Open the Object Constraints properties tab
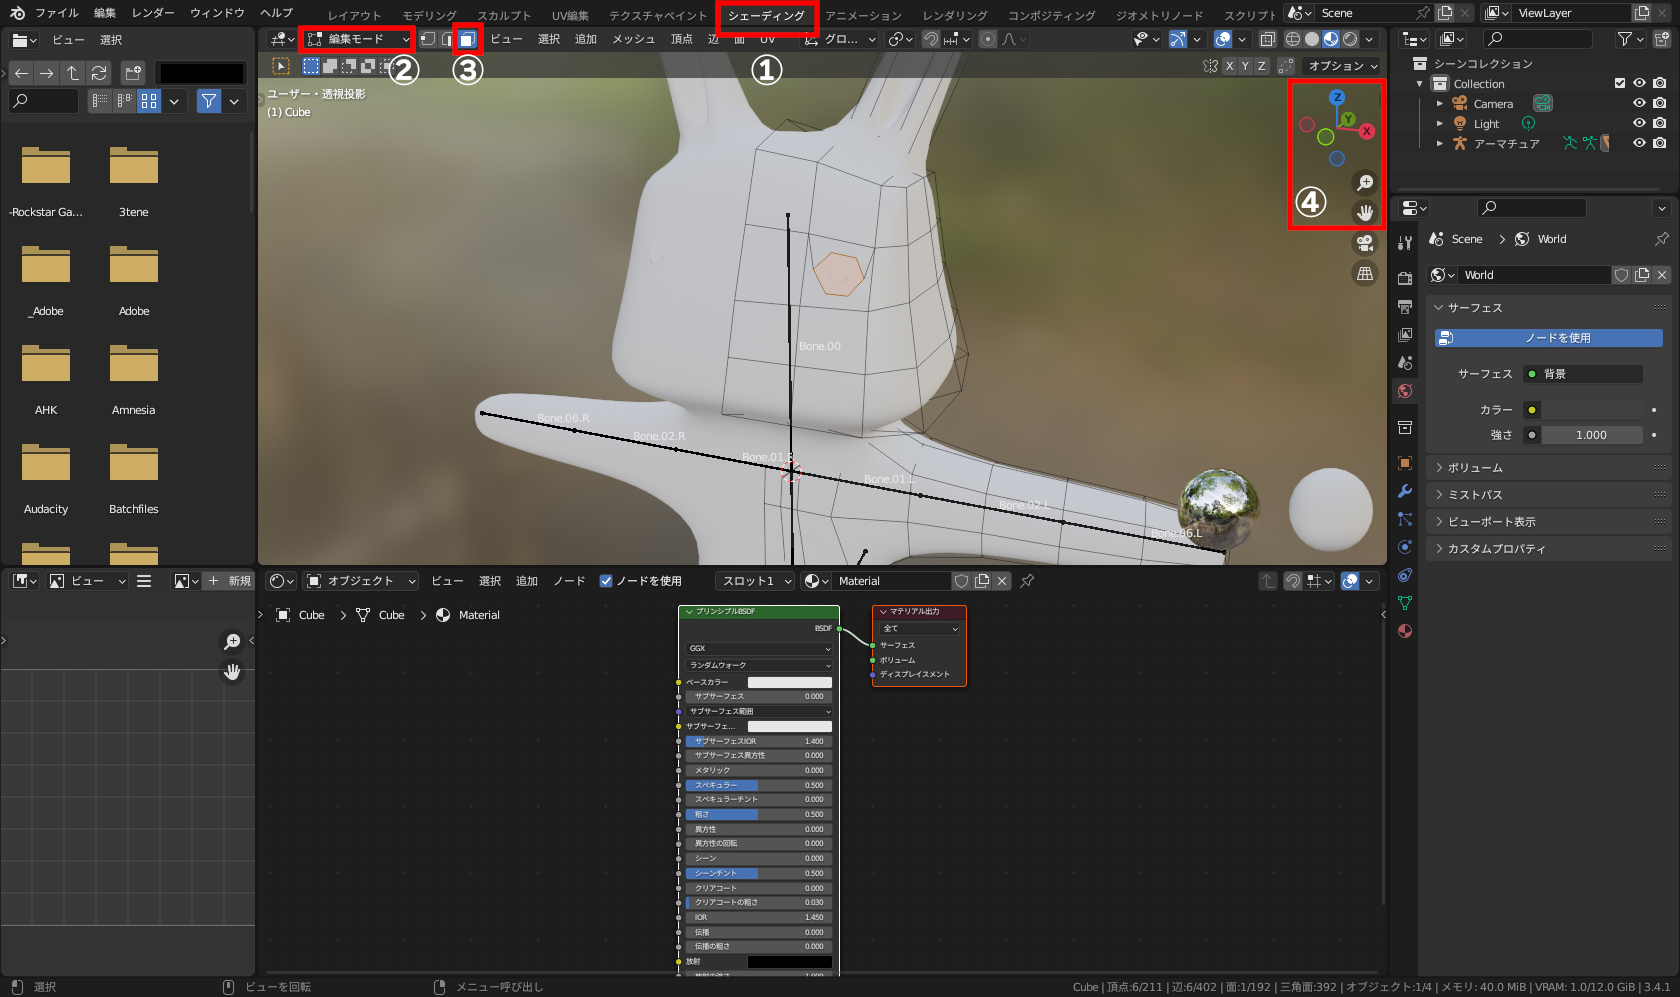This screenshot has width=1680, height=997. tap(1405, 575)
